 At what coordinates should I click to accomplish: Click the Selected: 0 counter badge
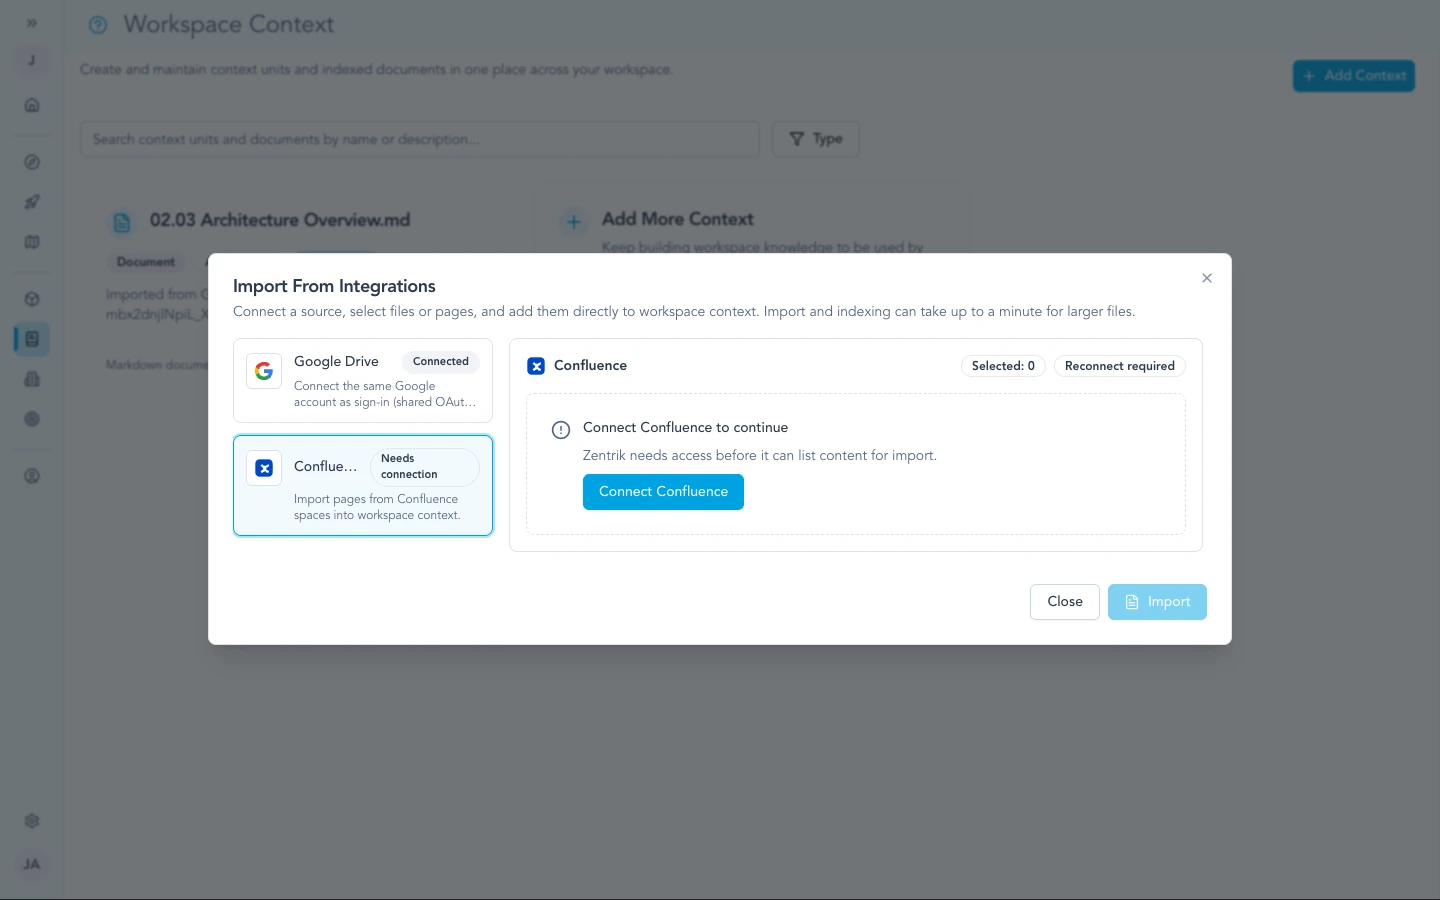tap(1003, 366)
